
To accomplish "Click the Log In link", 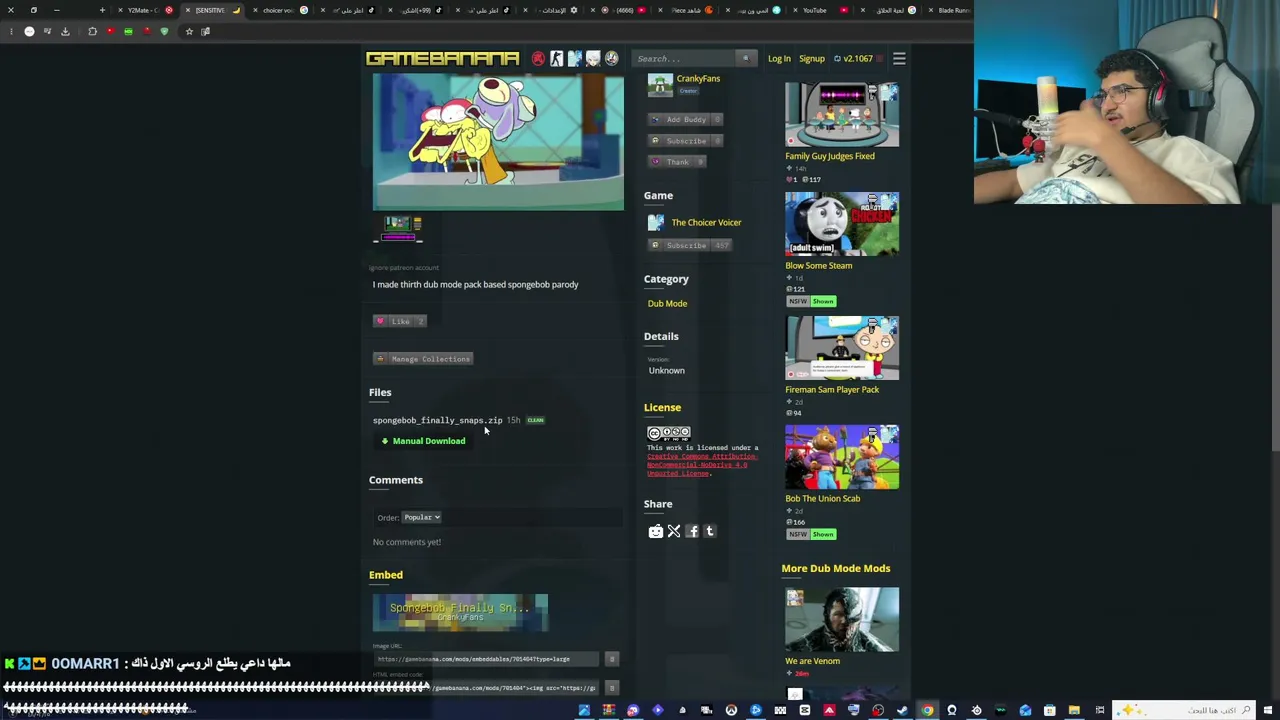I will tap(779, 59).
